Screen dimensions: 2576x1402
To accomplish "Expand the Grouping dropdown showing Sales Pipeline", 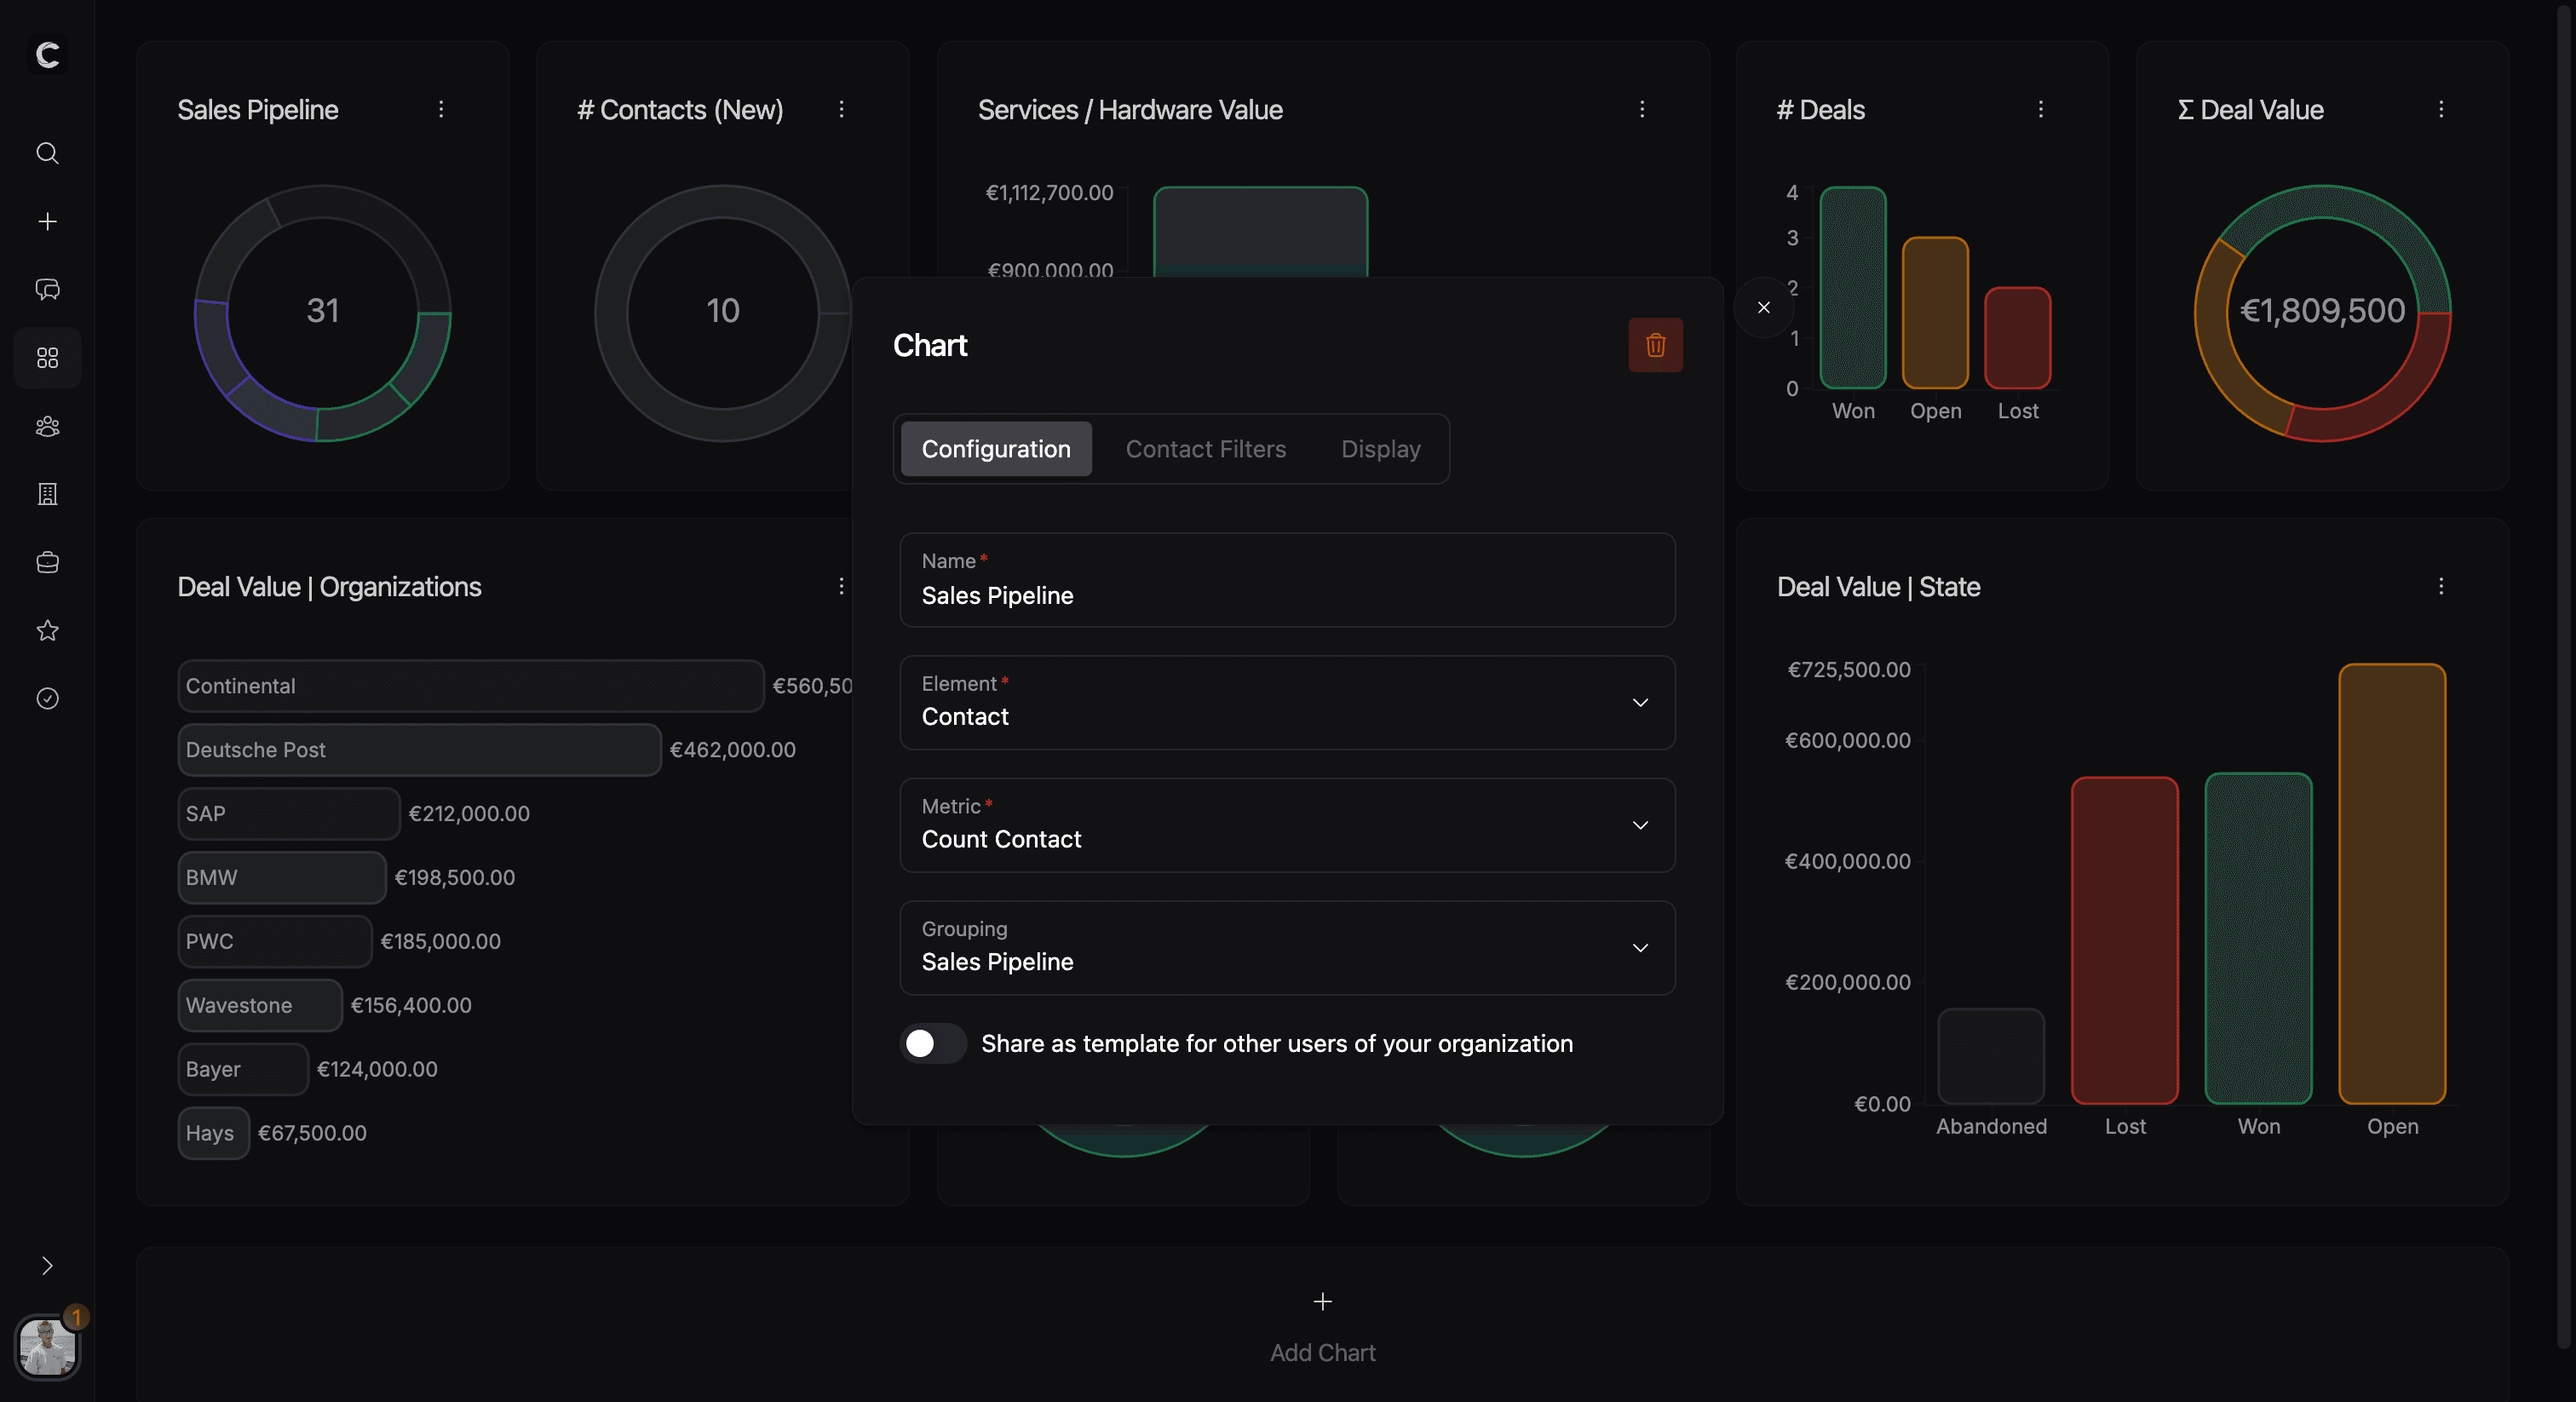I will pyautogui.click(x=1639, y=947).
